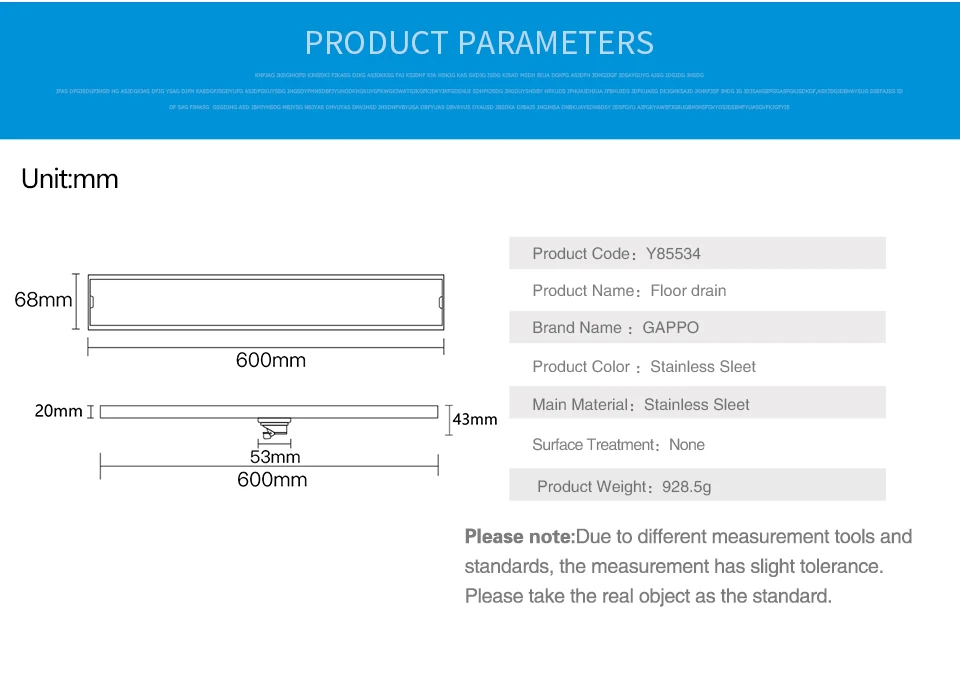Click the 53mm outlet width label
960x683 pixels.
pos(275,457)
